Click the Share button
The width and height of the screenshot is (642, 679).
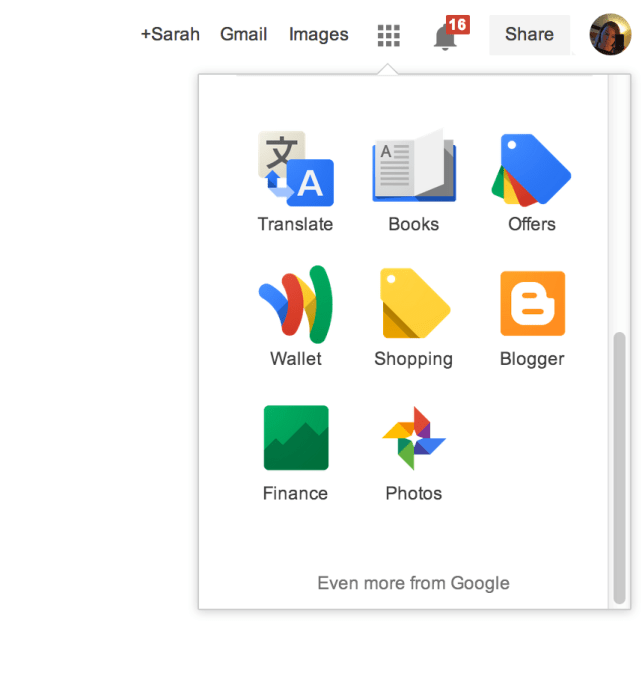pyautogui.click(x=529, y=35)
